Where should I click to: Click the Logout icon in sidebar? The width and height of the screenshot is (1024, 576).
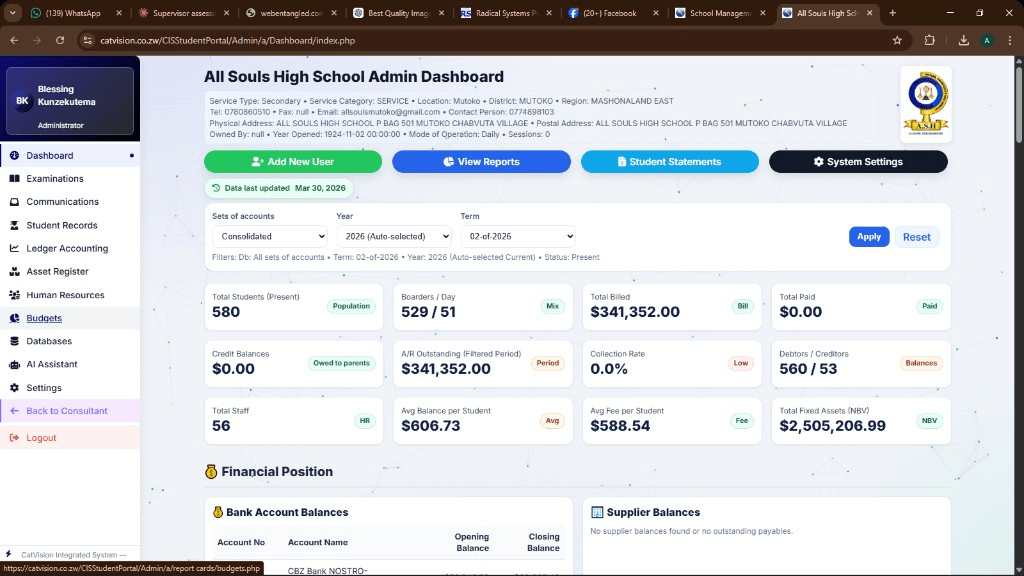(x=14, y=438)
